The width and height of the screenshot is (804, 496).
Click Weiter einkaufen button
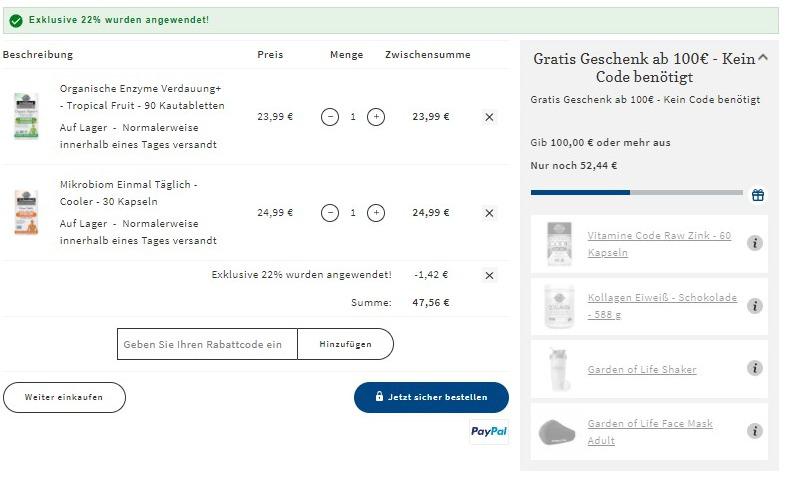tap(64, 397)
